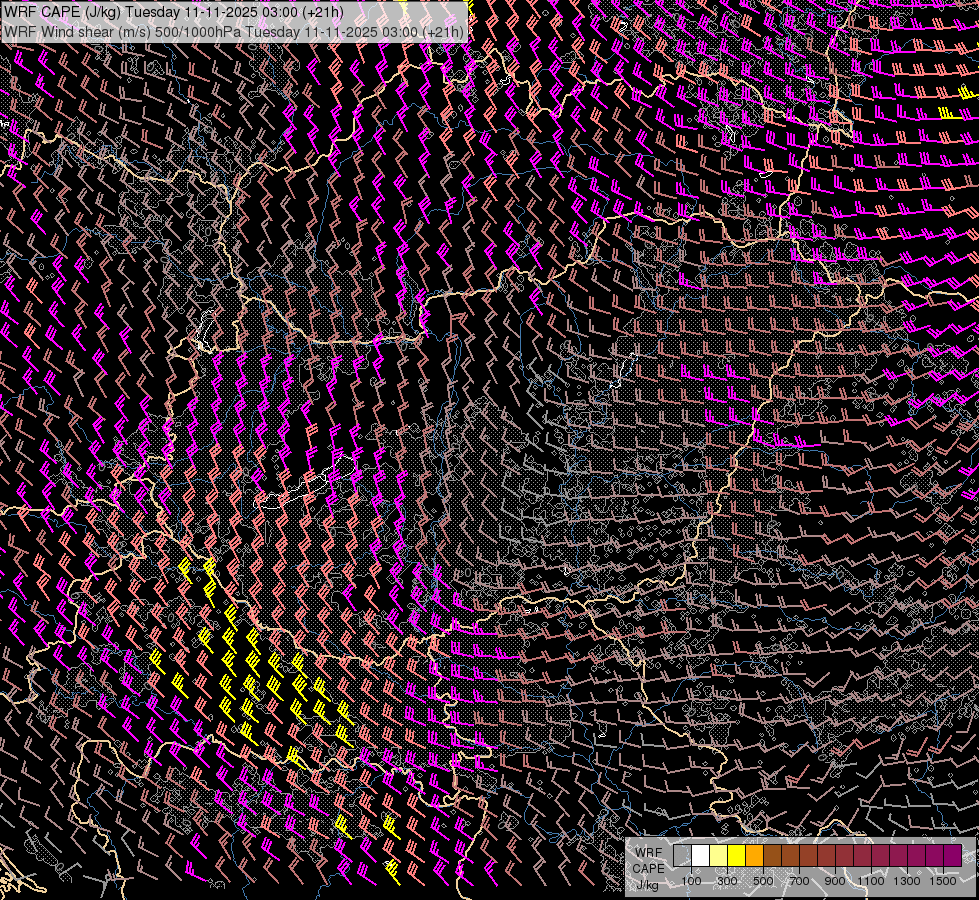Click the 300 value on the legend scale
This screenshot has width=979, height=900.
[727, 881]
